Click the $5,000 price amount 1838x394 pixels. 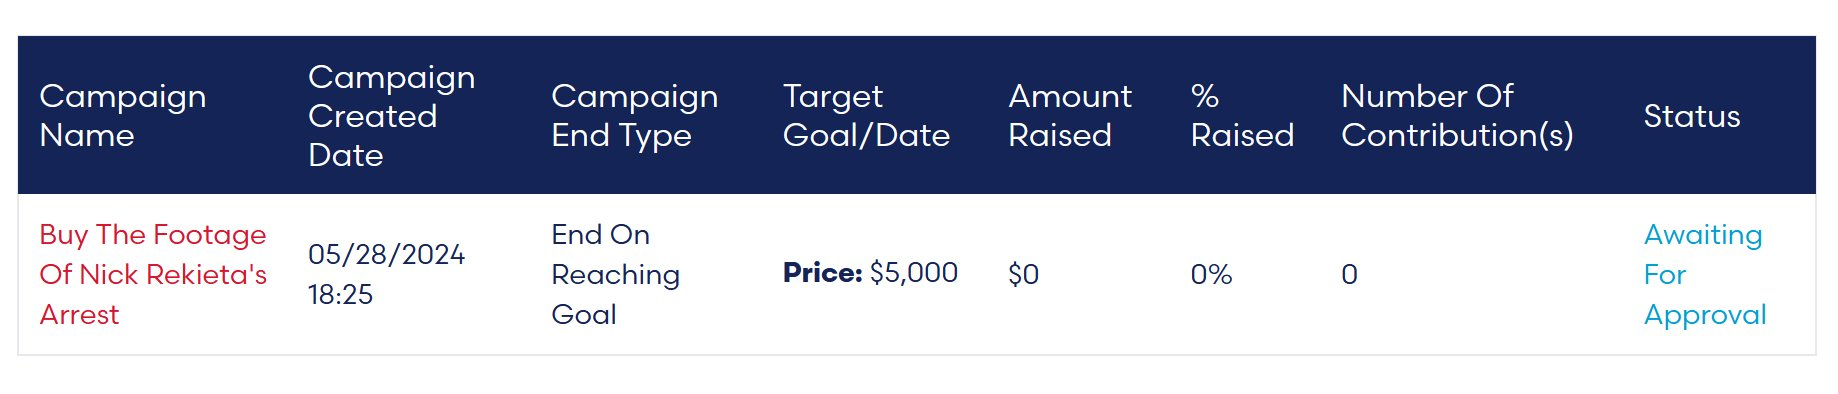click(914, 273)
